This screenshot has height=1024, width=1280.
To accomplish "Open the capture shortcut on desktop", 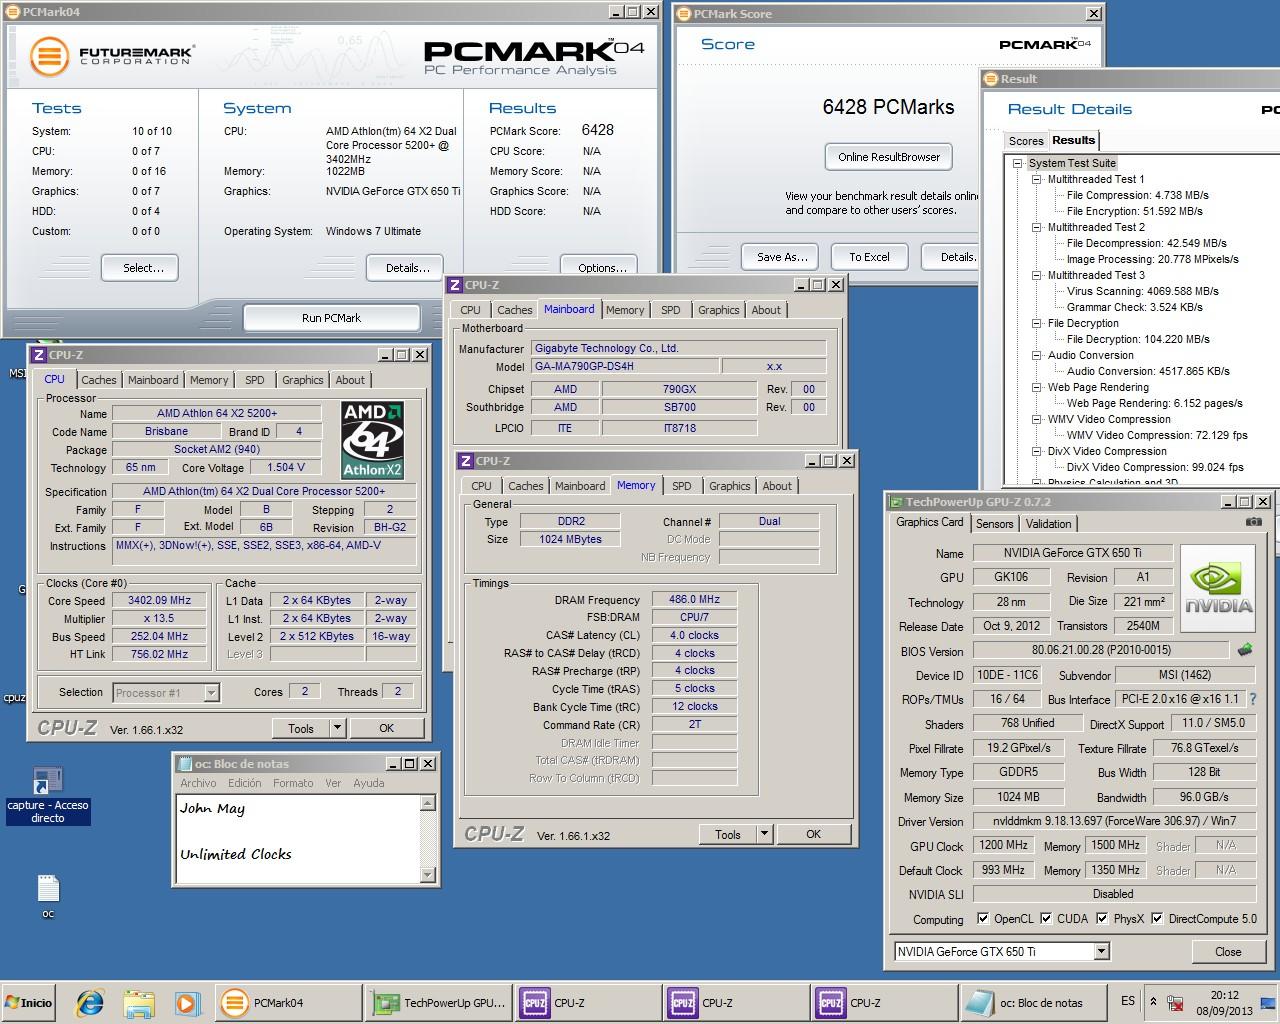I will pos(47,796).
